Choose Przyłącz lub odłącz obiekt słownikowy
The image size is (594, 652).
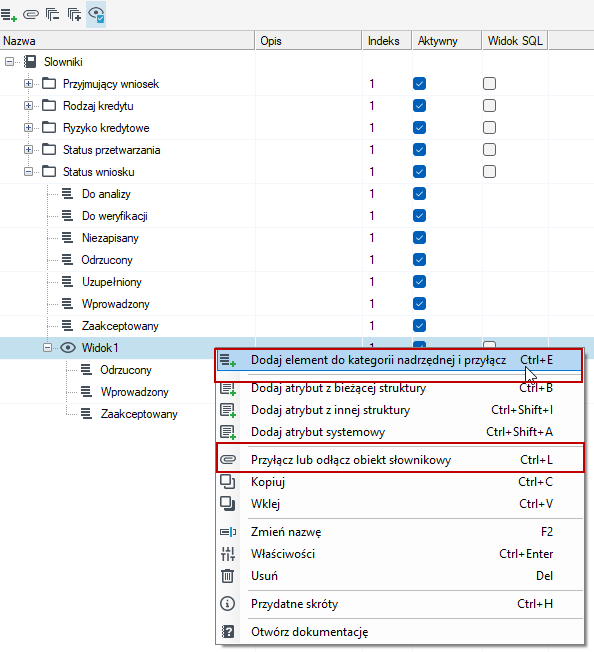399,460
